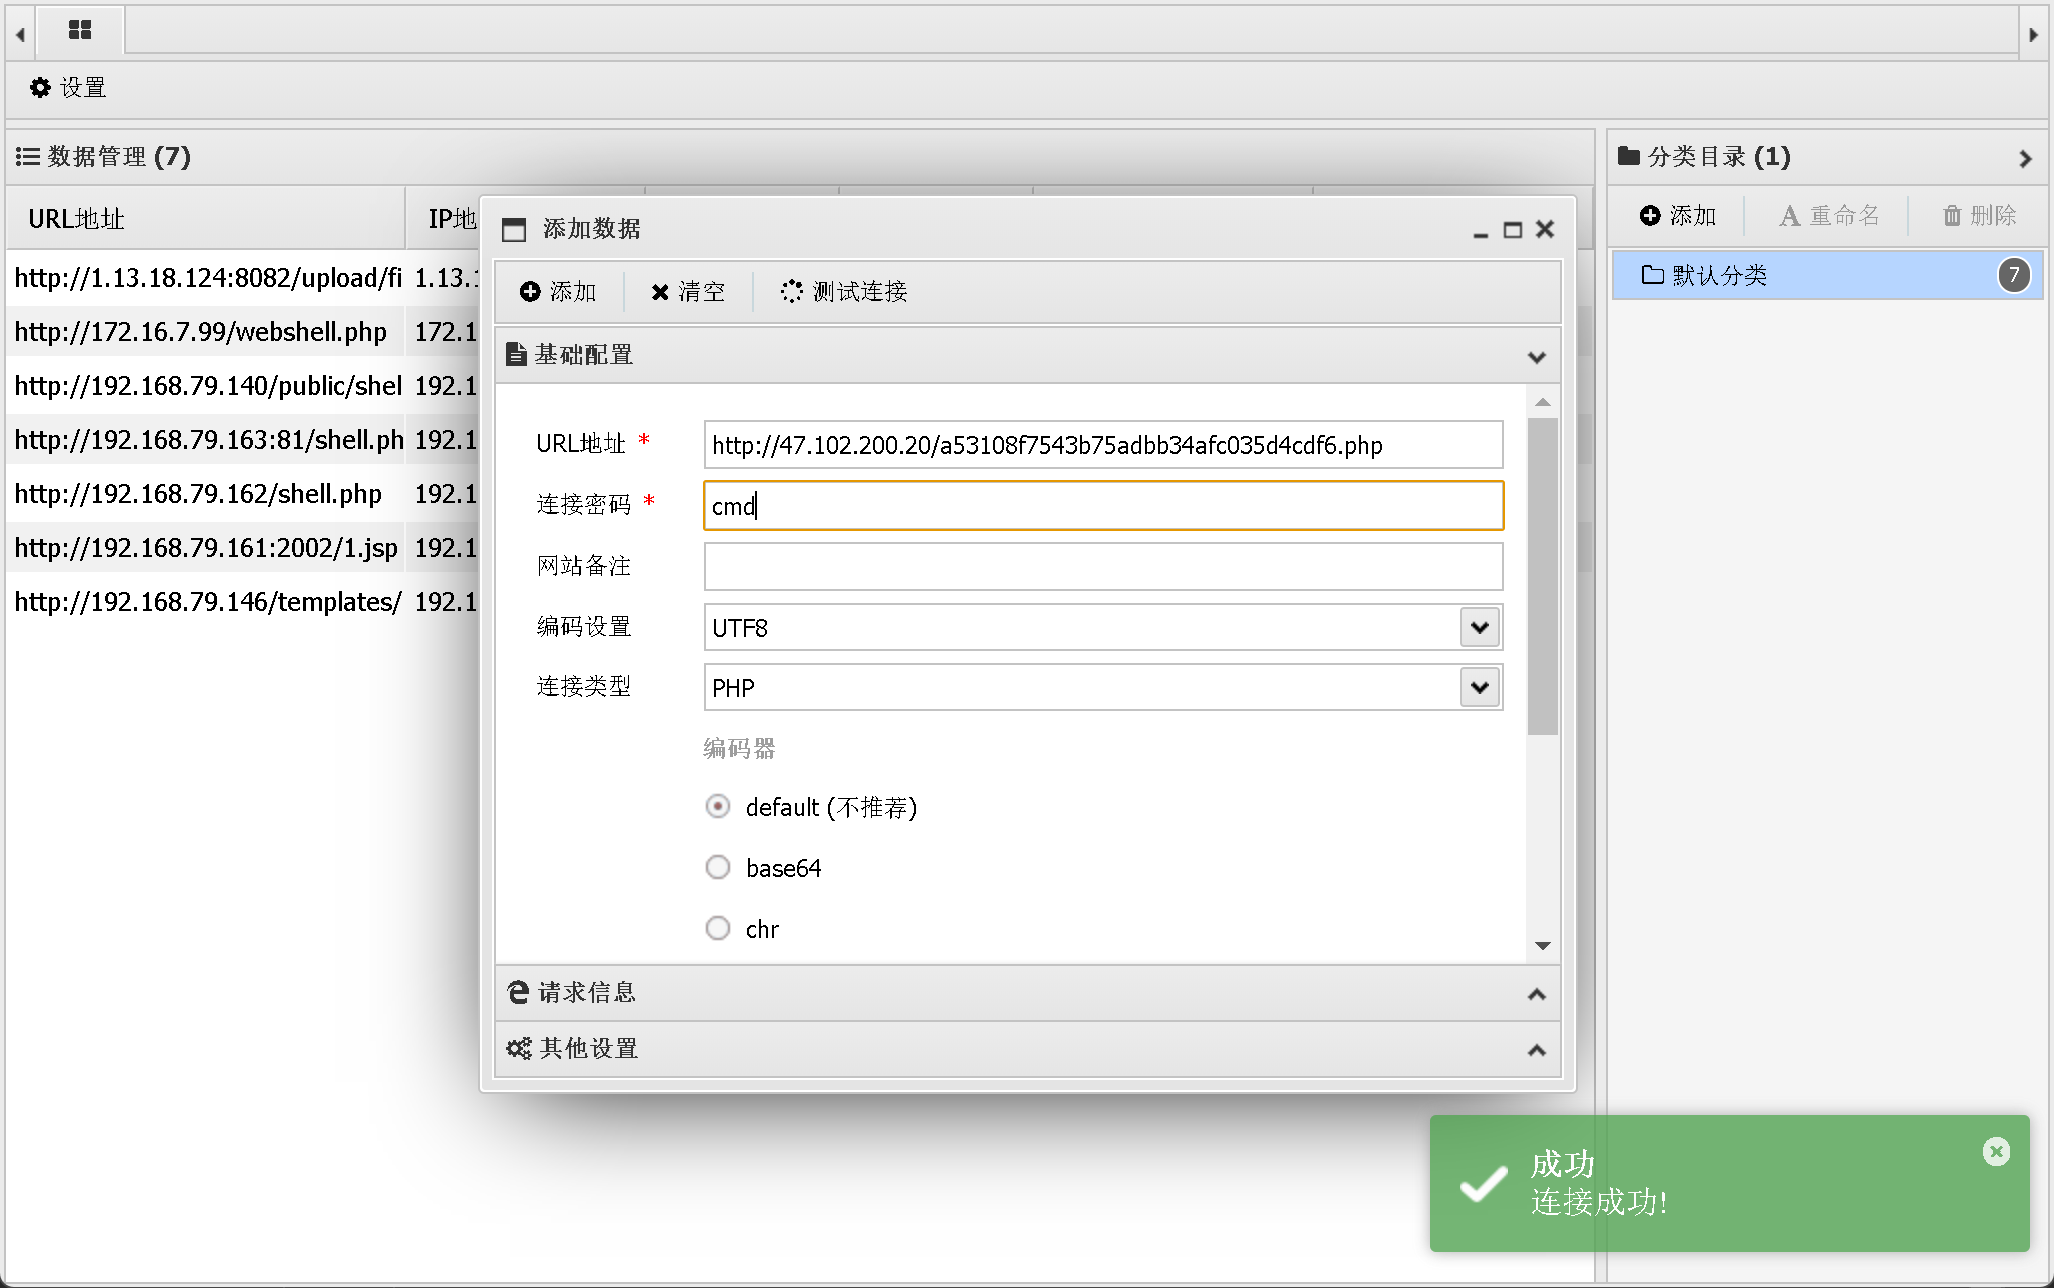
Task: Click the 其他设置 gears icon
Action: [519, 1048]
